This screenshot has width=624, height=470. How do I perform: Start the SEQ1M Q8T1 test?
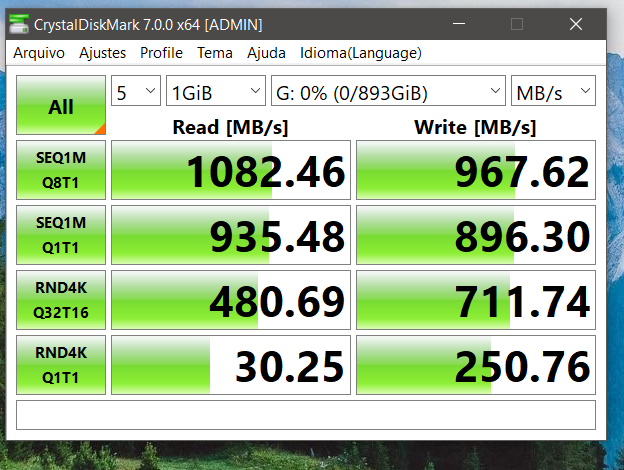pyautogui.click(x=61, y=170)
